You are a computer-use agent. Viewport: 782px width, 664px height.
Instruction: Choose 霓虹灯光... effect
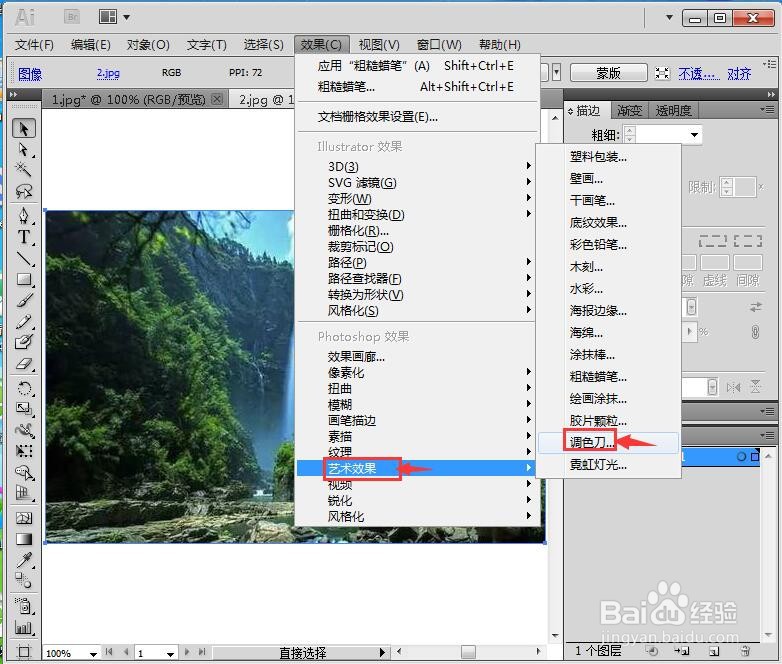click(x=608, y=464)
